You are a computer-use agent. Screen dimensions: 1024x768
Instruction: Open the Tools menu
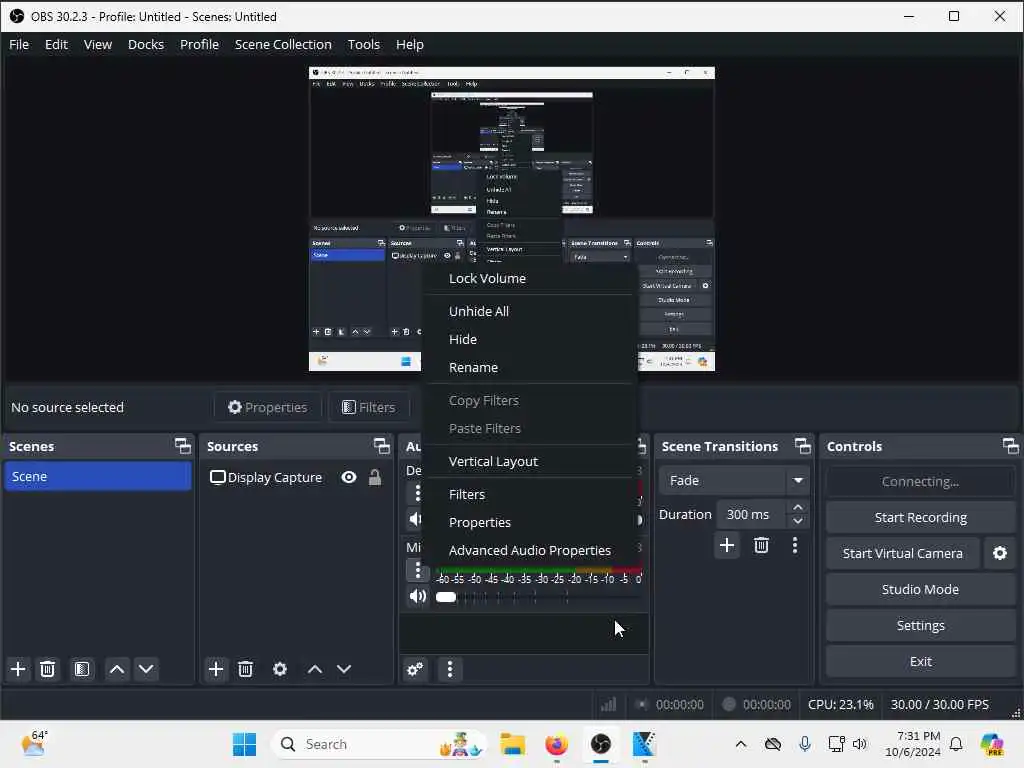pyautogui.click(x=364, y=44)
